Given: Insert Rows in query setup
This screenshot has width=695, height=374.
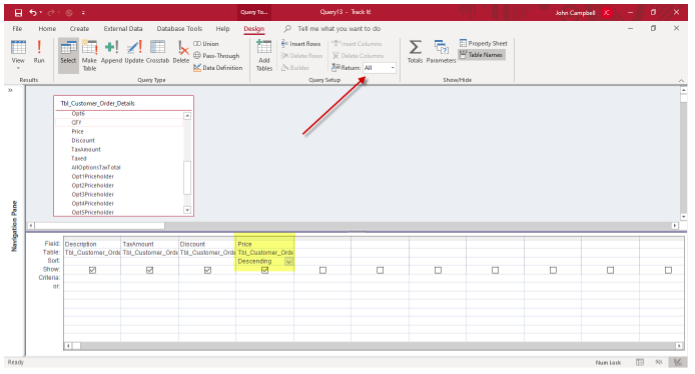Looking at the screenshot, I should [301, 43].
